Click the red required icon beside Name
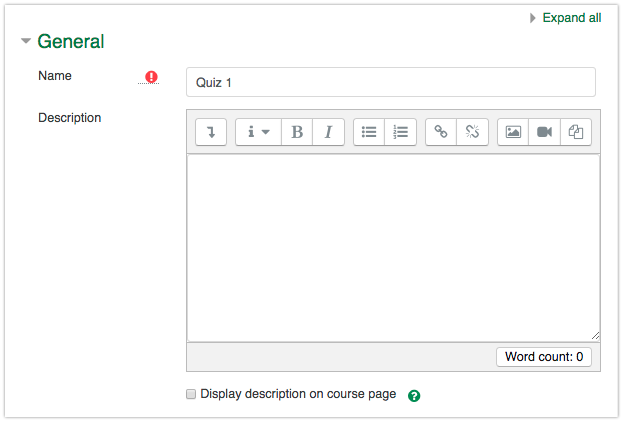This screenshot has width=623, height=422. [x=151, y=76]
